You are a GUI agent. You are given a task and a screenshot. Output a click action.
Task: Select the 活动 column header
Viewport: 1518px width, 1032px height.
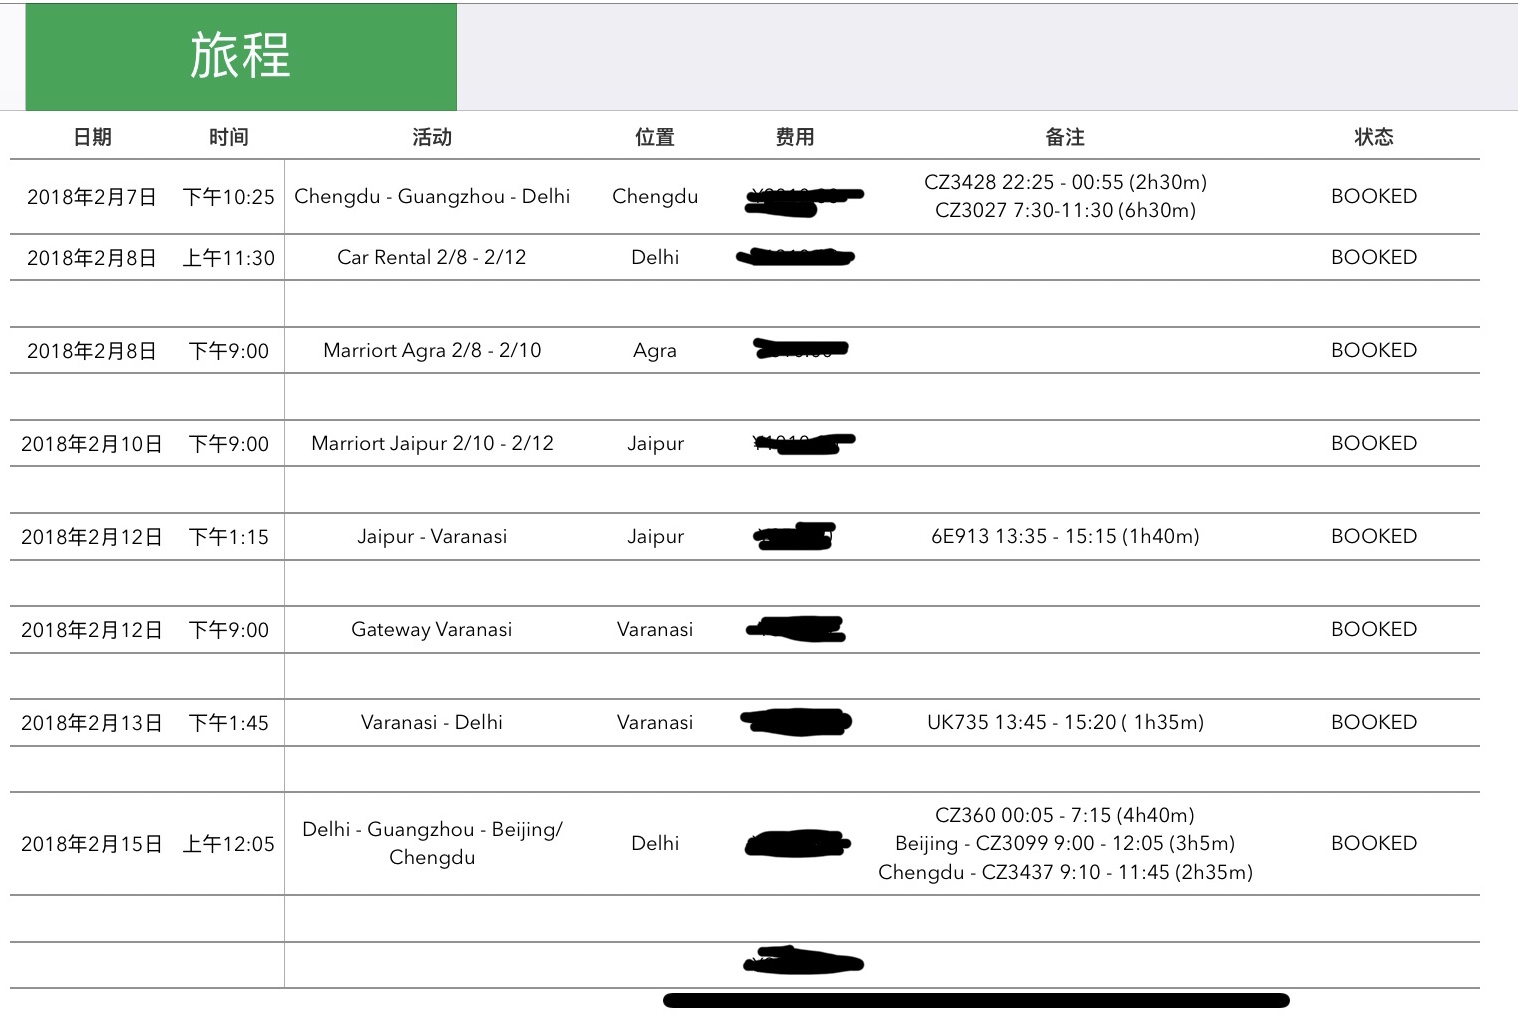432,137
